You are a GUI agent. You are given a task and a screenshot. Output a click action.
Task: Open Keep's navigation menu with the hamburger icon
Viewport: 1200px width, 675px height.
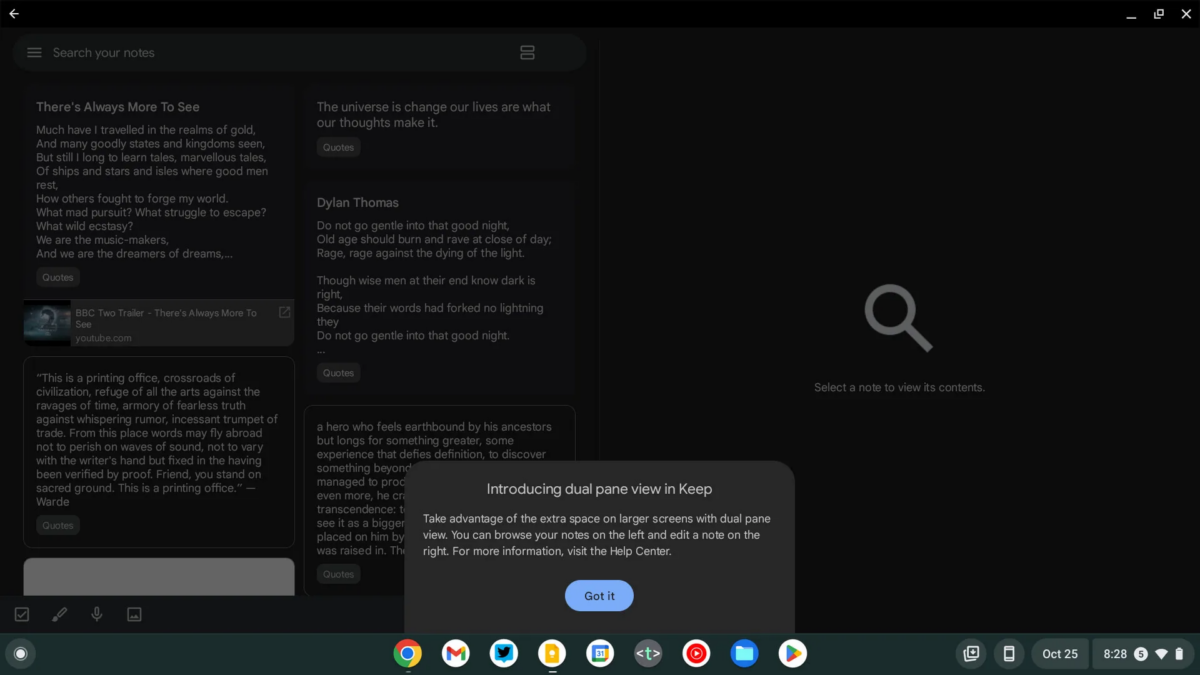point(34,52)
